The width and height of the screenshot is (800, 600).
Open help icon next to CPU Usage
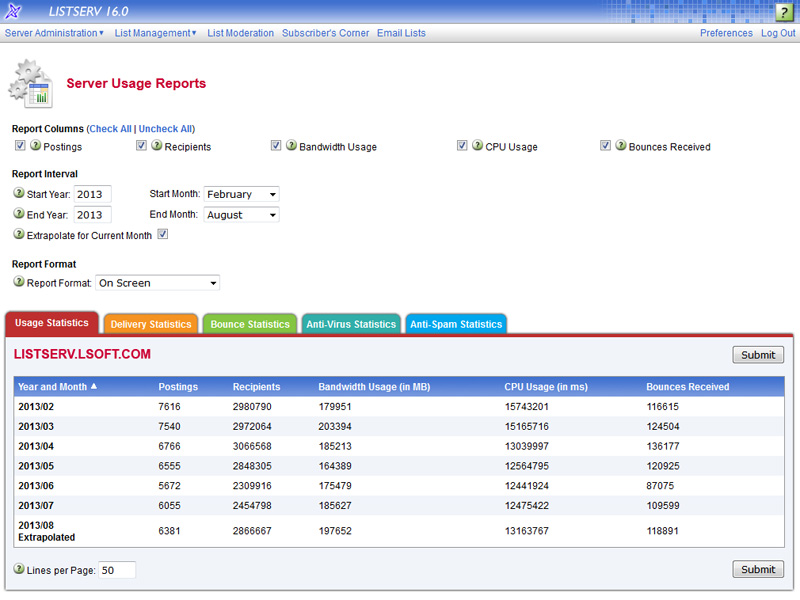point(478,145)
